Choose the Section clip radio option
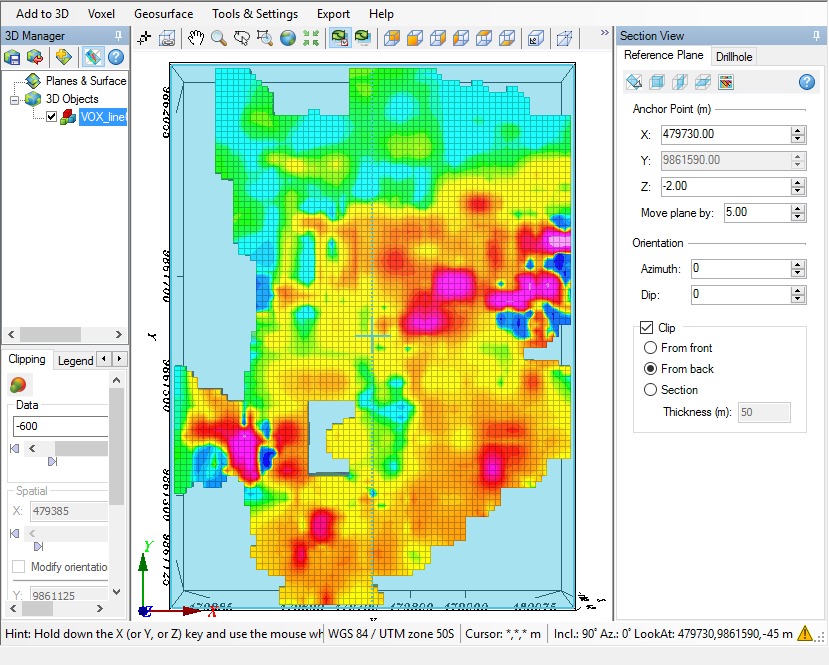829x665 pixels. [x=651, y=390]
